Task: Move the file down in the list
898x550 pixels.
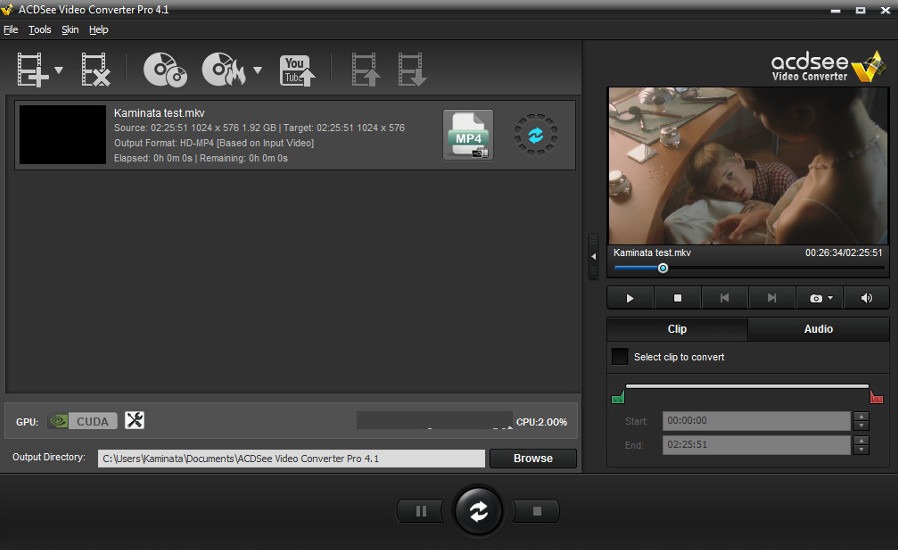Action: pos(412,70)
